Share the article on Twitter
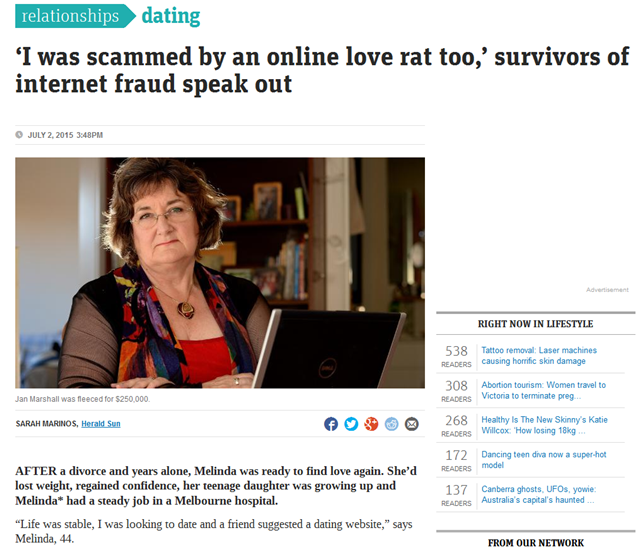644x554 pixels. [x=351, y=423]
